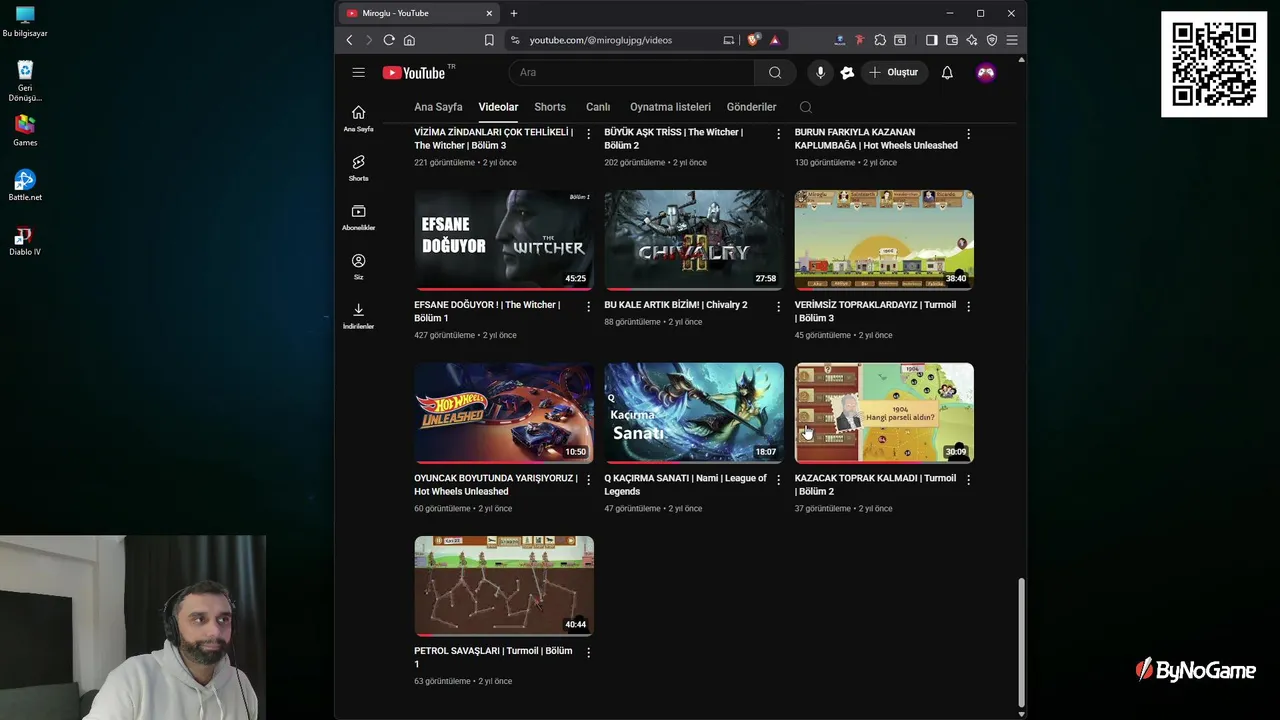Open Siz in the sidebar
This screenshot has width=1280, height=720.
(x=358, y=266)
